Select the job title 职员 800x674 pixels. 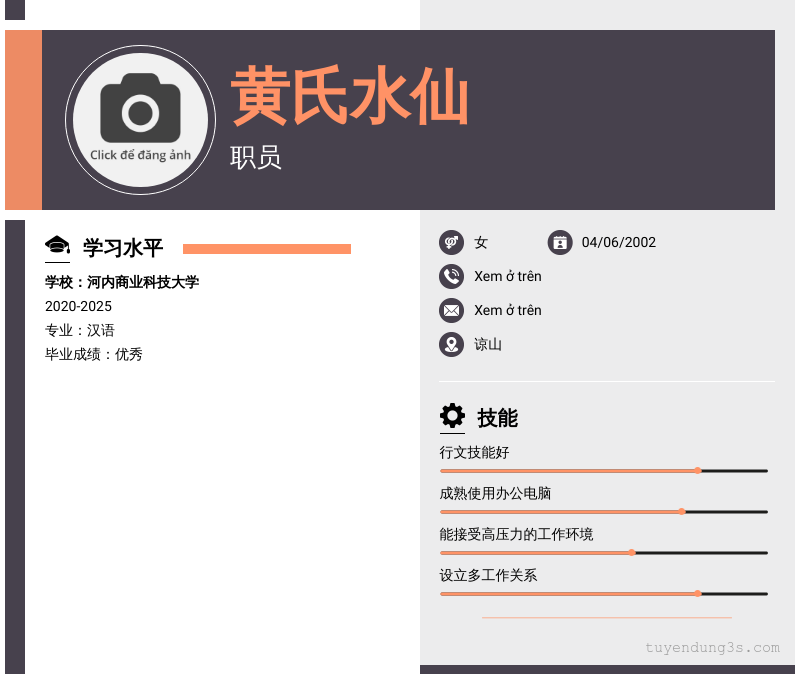point(256,157)
